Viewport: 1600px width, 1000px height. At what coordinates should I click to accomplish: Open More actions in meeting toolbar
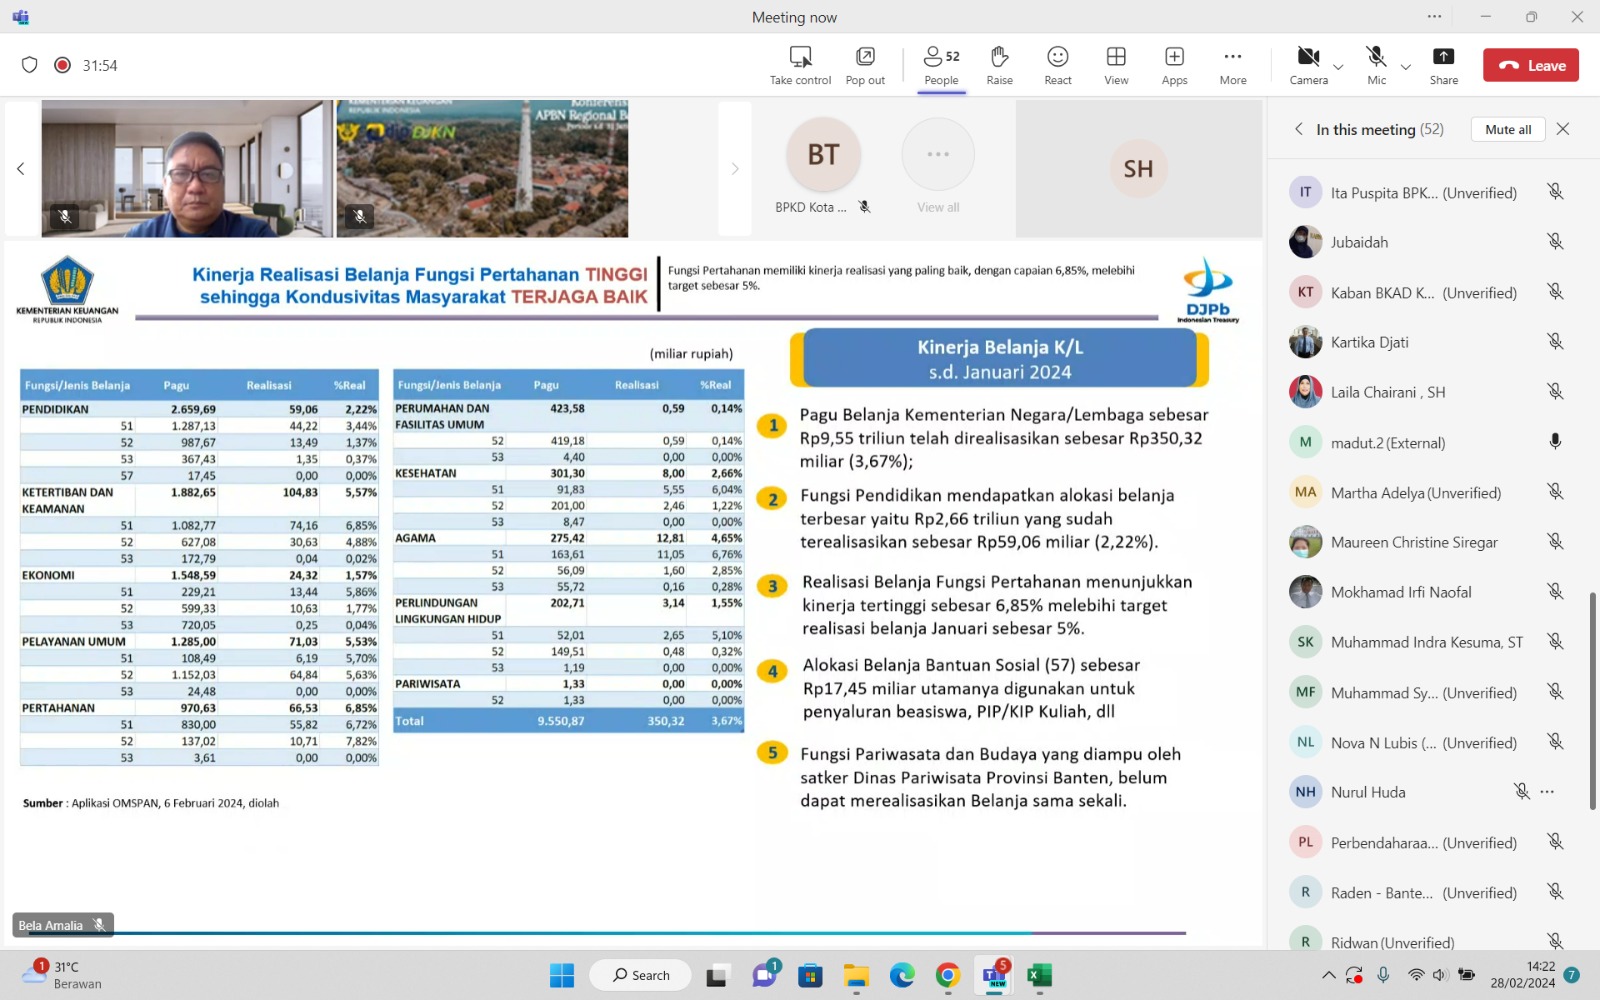point(1232,57)
